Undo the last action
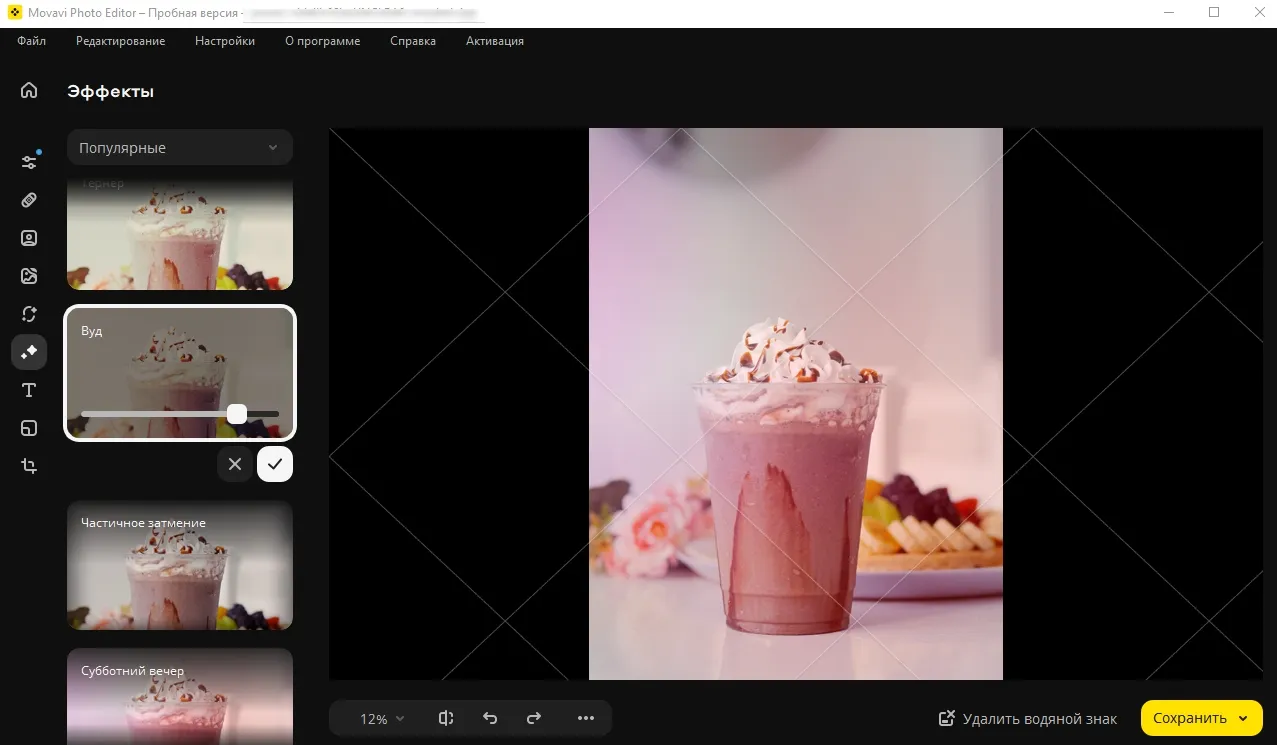Viewport: 1277px width, 745px height. [x=490, y=718]
